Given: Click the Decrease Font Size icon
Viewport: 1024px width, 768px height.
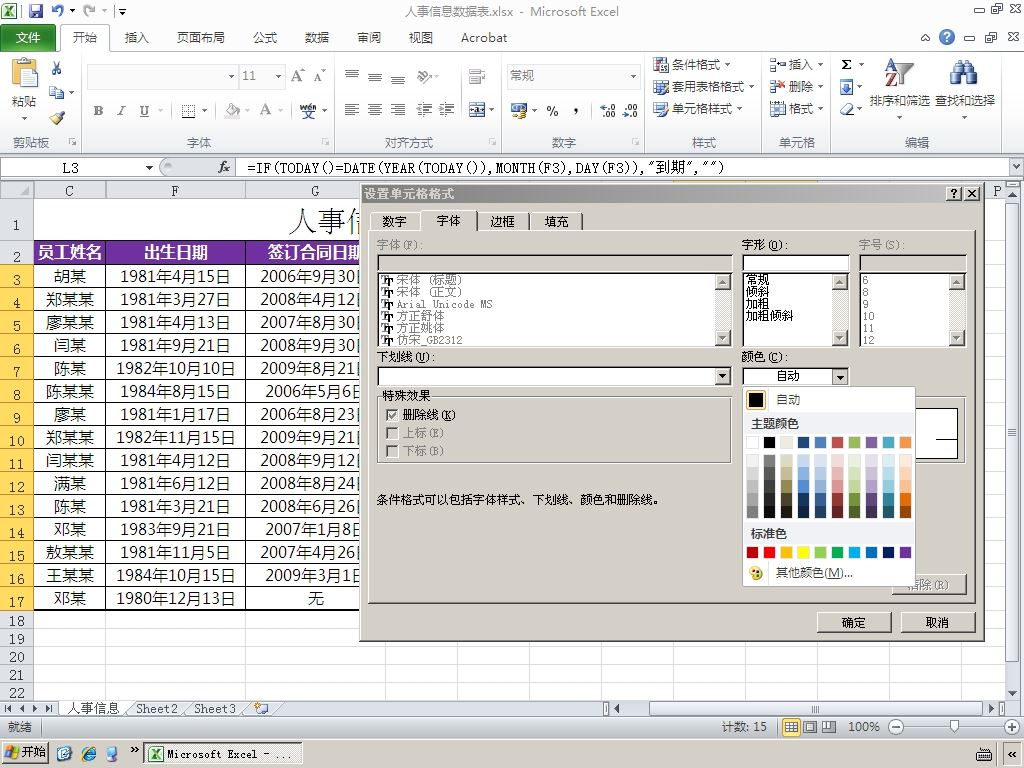Looking at the screenshot, I should [x=319, y=76].
